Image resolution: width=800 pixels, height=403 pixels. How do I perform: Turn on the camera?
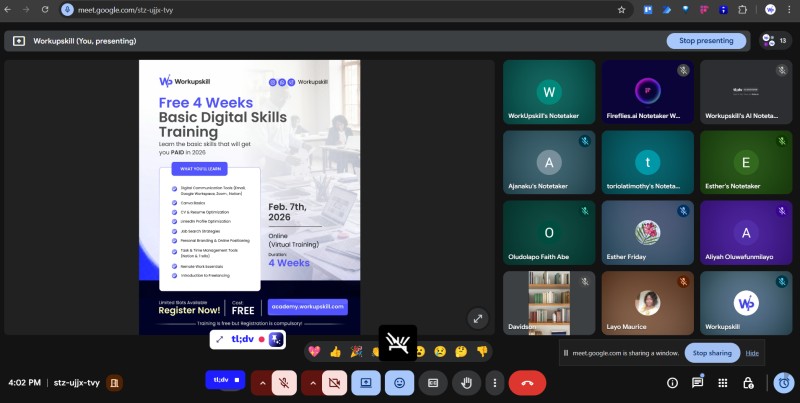[x=334, y=383]
